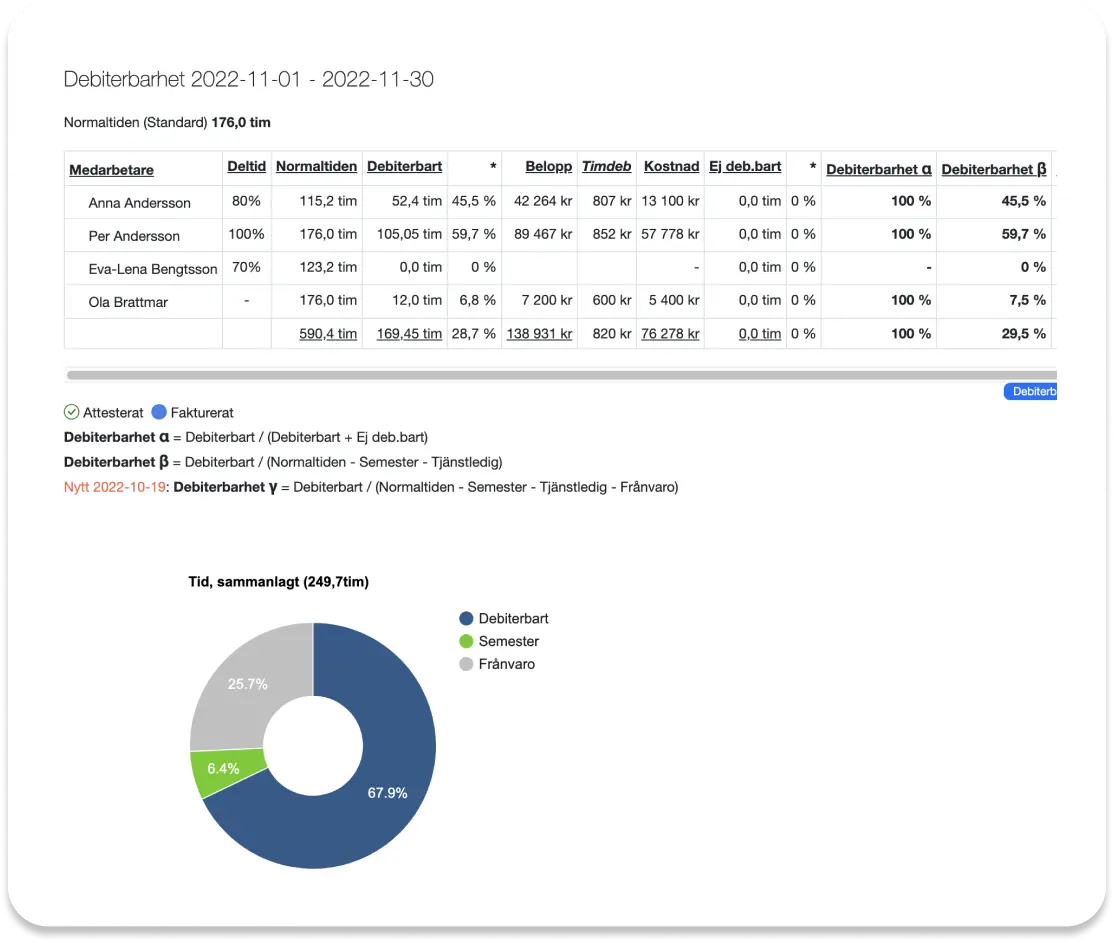Sort by the Deltid column header
Screen dimensions: 1114x943
click(246, 167)
